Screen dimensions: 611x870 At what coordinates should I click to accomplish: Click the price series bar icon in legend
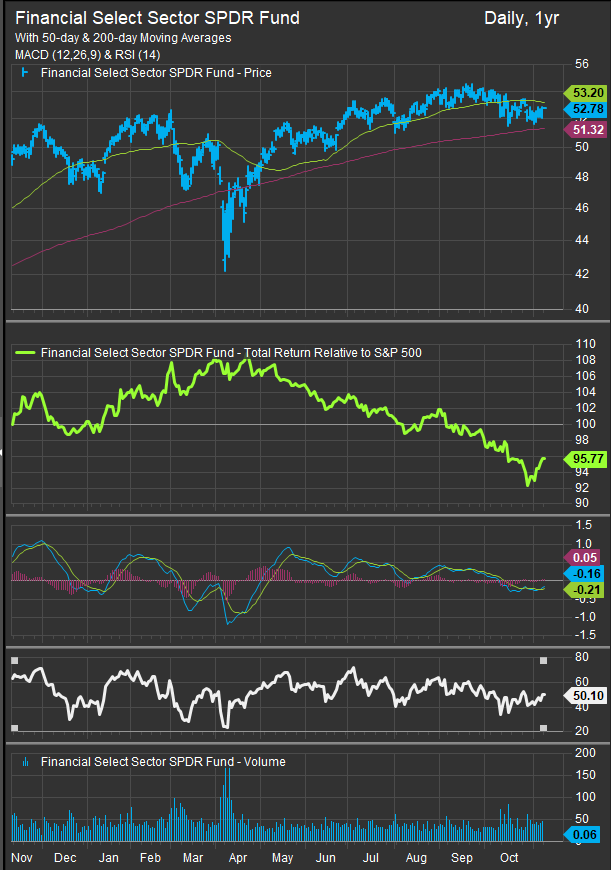click(24, 73)
